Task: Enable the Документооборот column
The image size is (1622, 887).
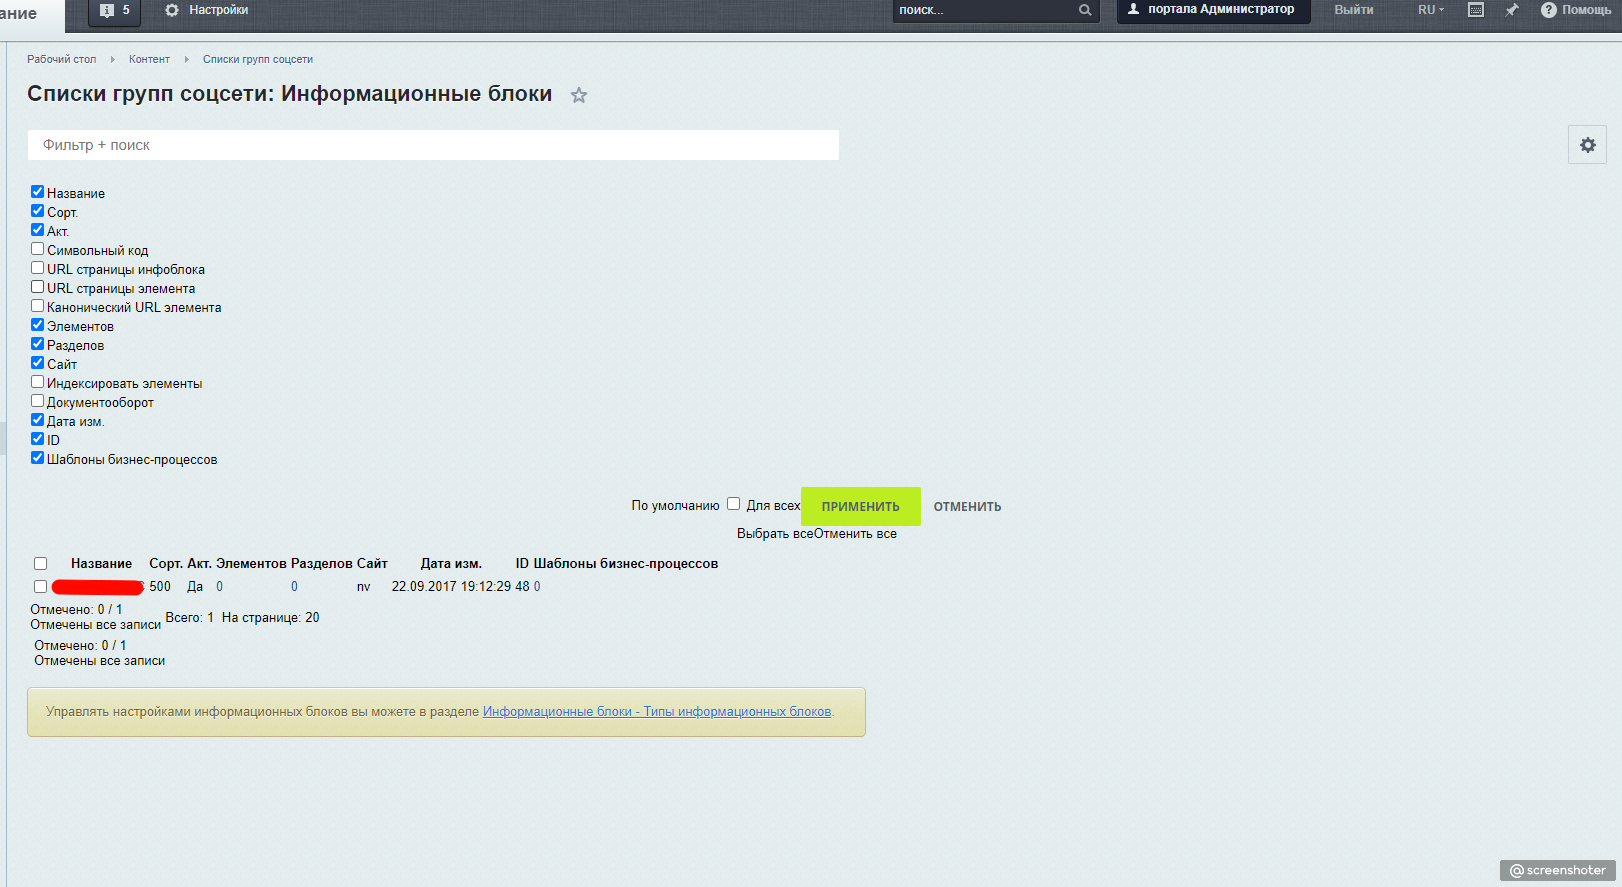Action: pyautogui.click(x=37, y=401)
